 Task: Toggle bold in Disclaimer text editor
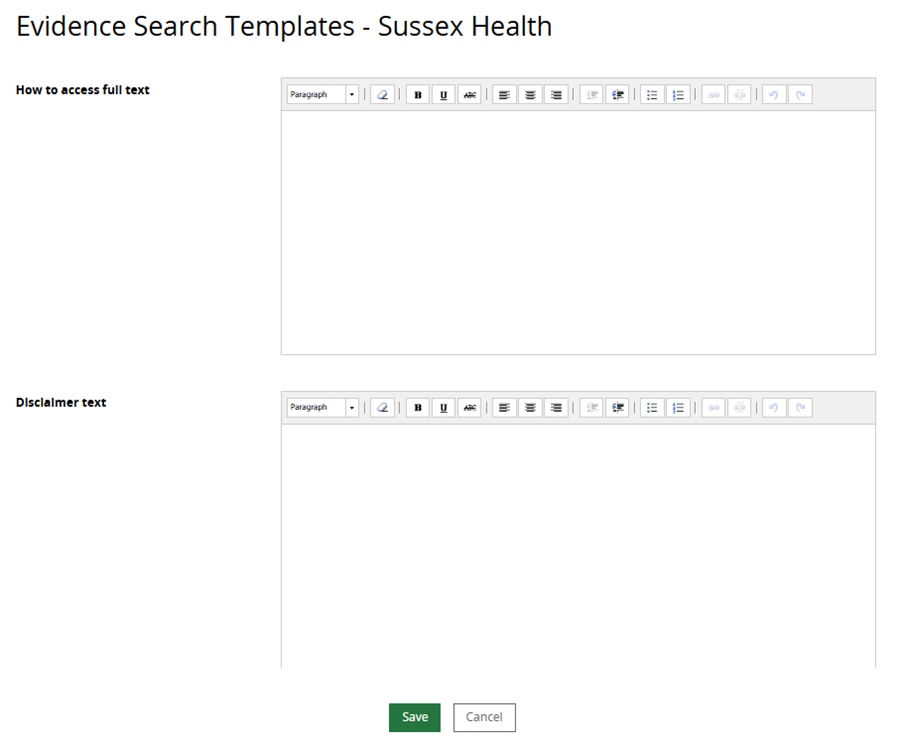418,408
